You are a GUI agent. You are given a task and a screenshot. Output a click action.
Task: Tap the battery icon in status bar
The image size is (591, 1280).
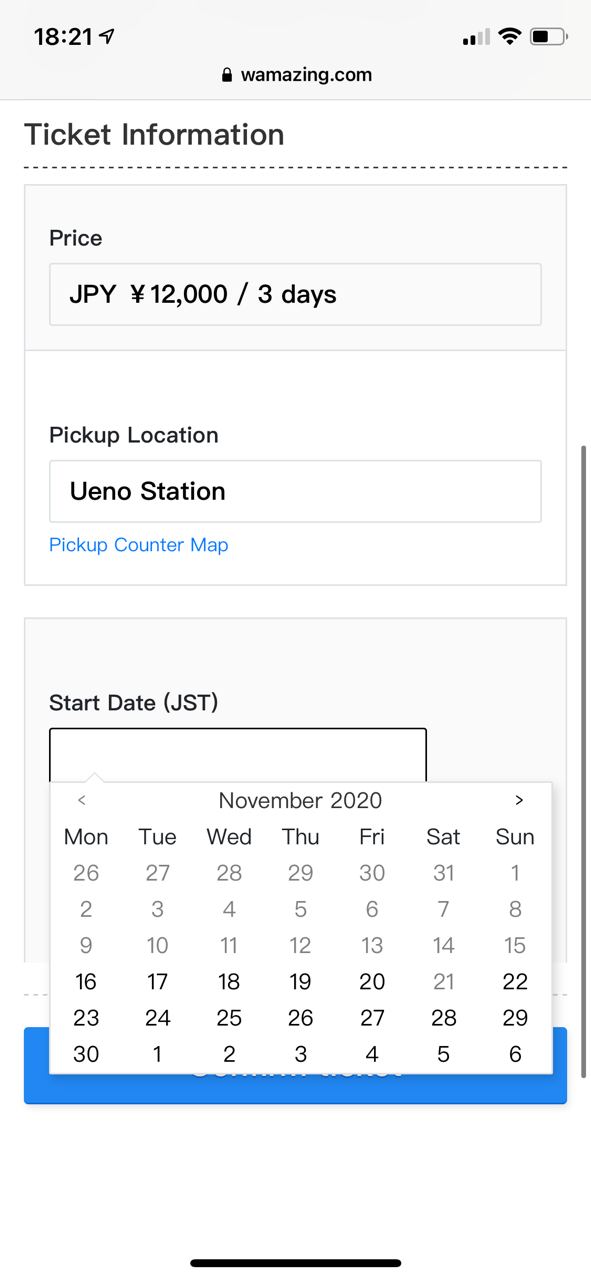(x=549, y=37)
